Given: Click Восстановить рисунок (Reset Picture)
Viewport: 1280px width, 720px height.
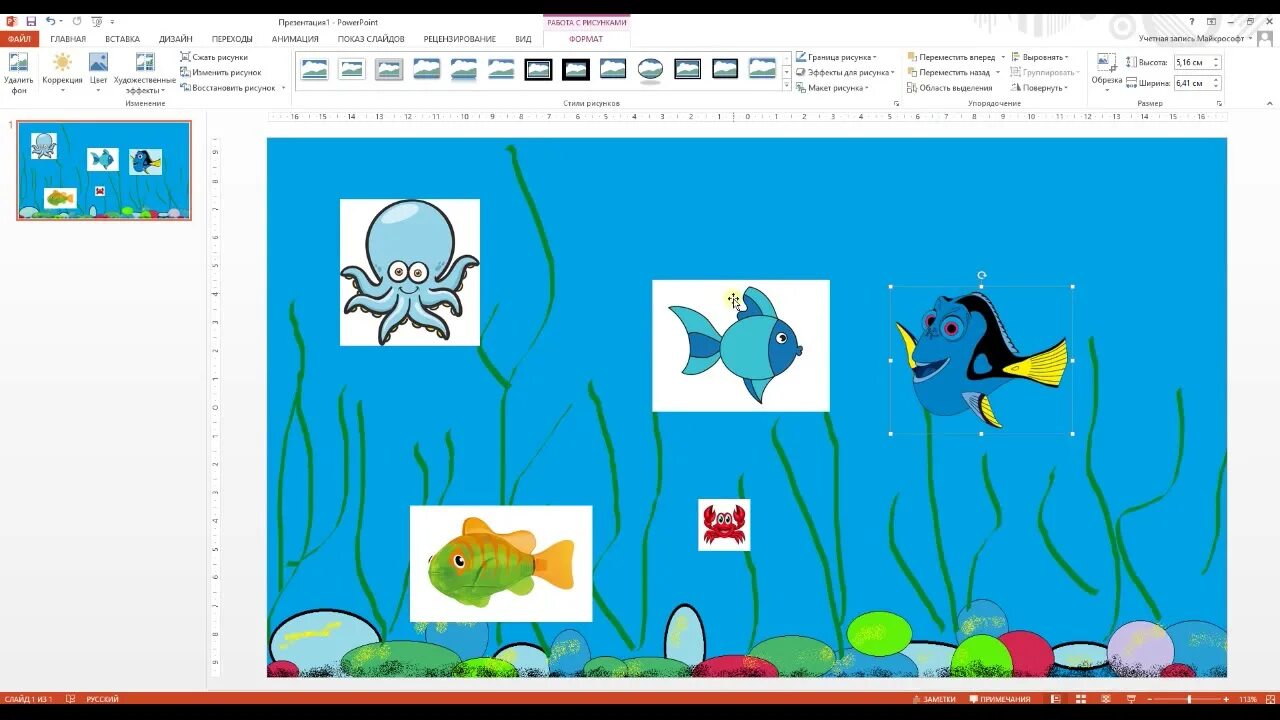Looking at the screenshot, I should point(228,88).
